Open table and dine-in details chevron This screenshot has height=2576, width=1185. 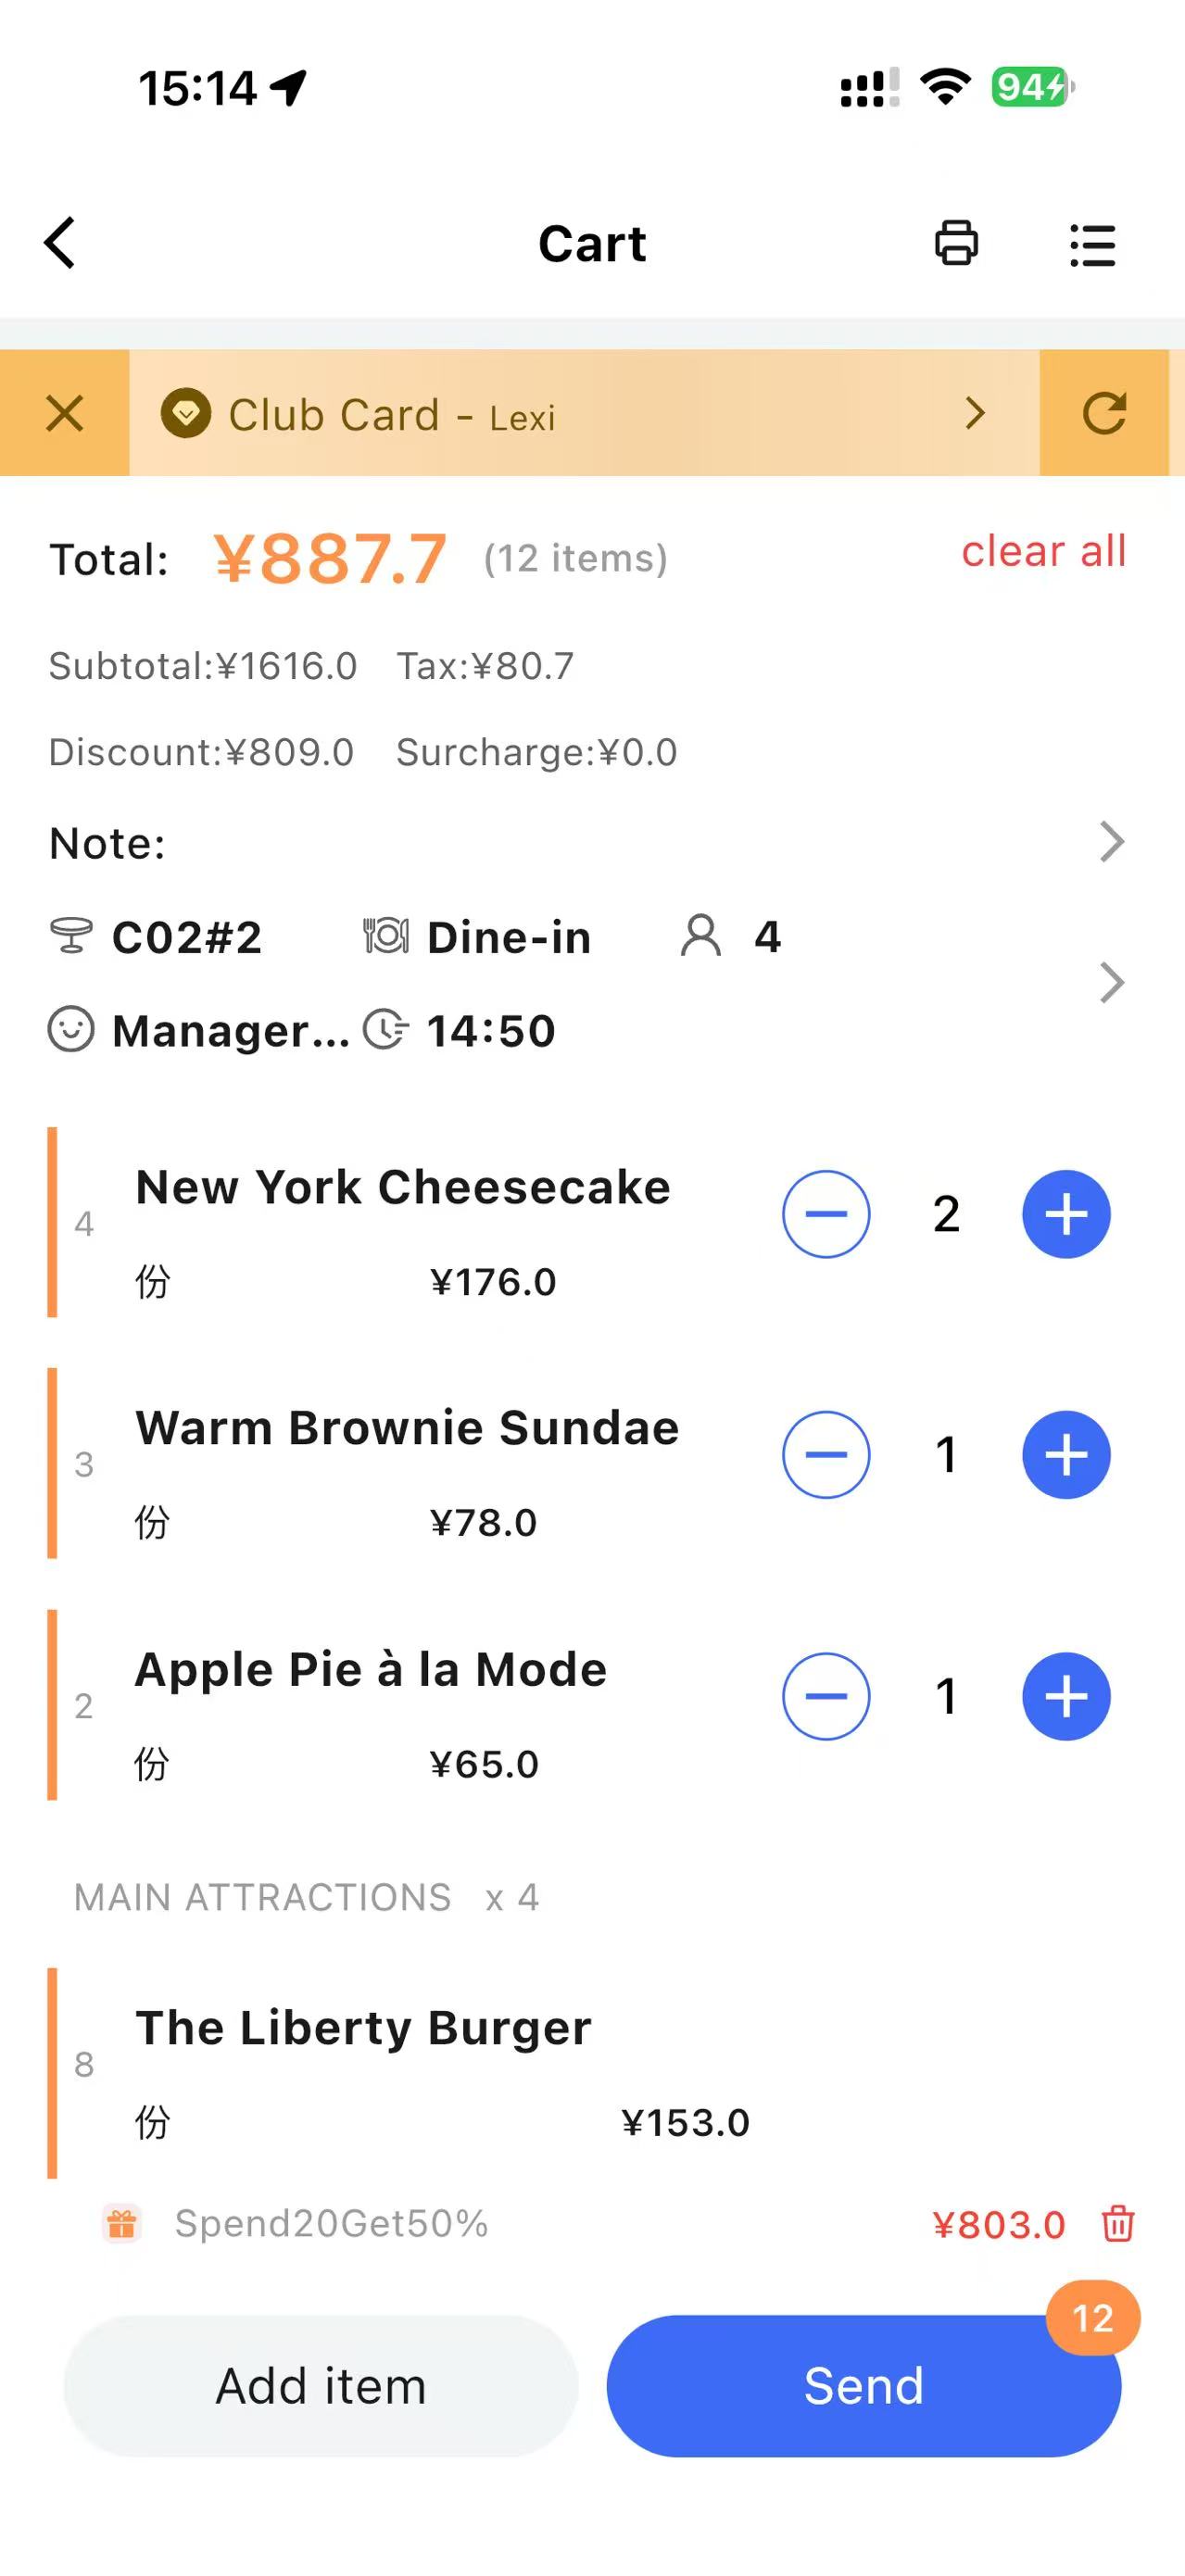pos(1111,983)
